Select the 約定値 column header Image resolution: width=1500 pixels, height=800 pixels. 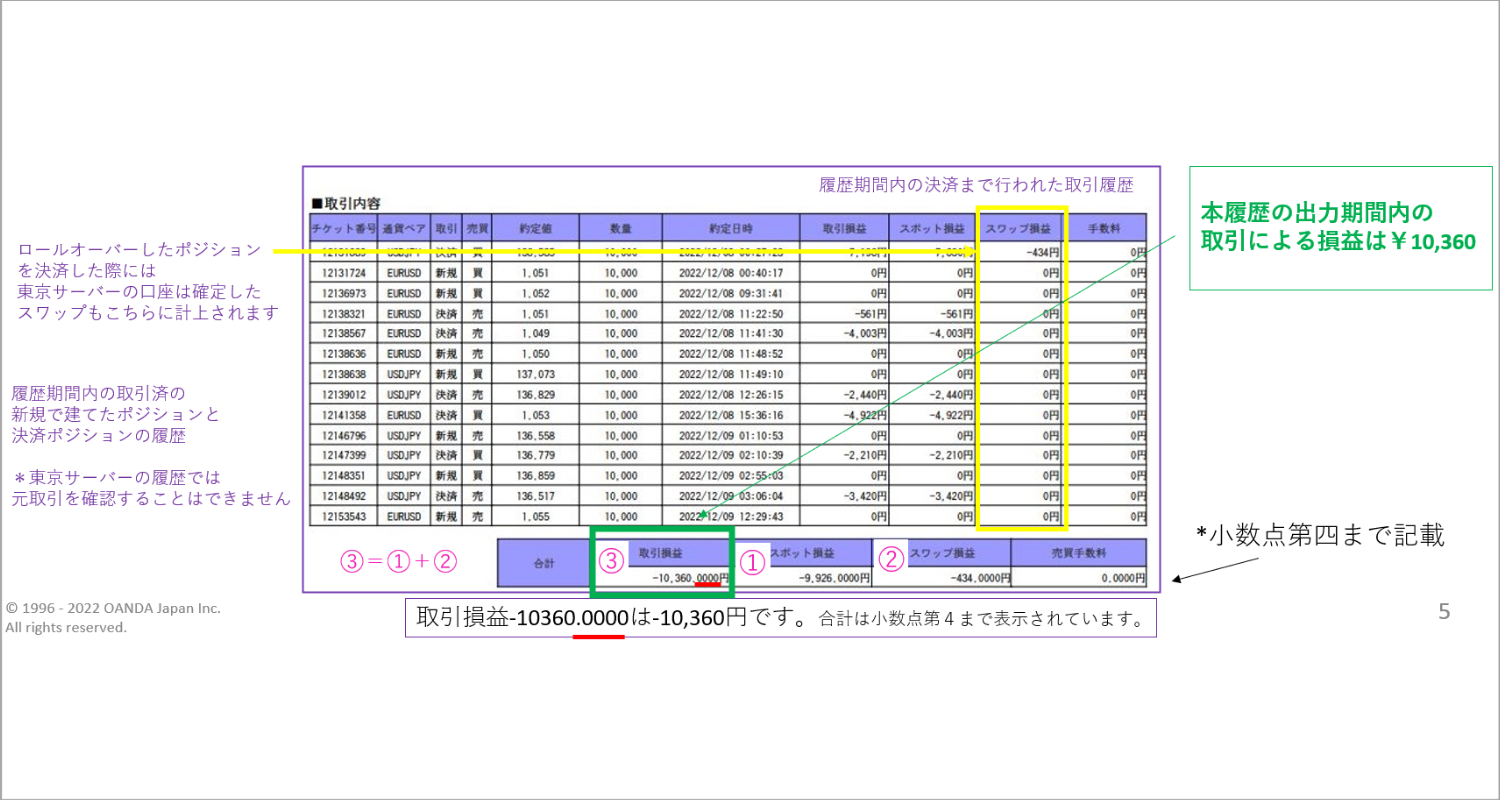pos(537,228)
